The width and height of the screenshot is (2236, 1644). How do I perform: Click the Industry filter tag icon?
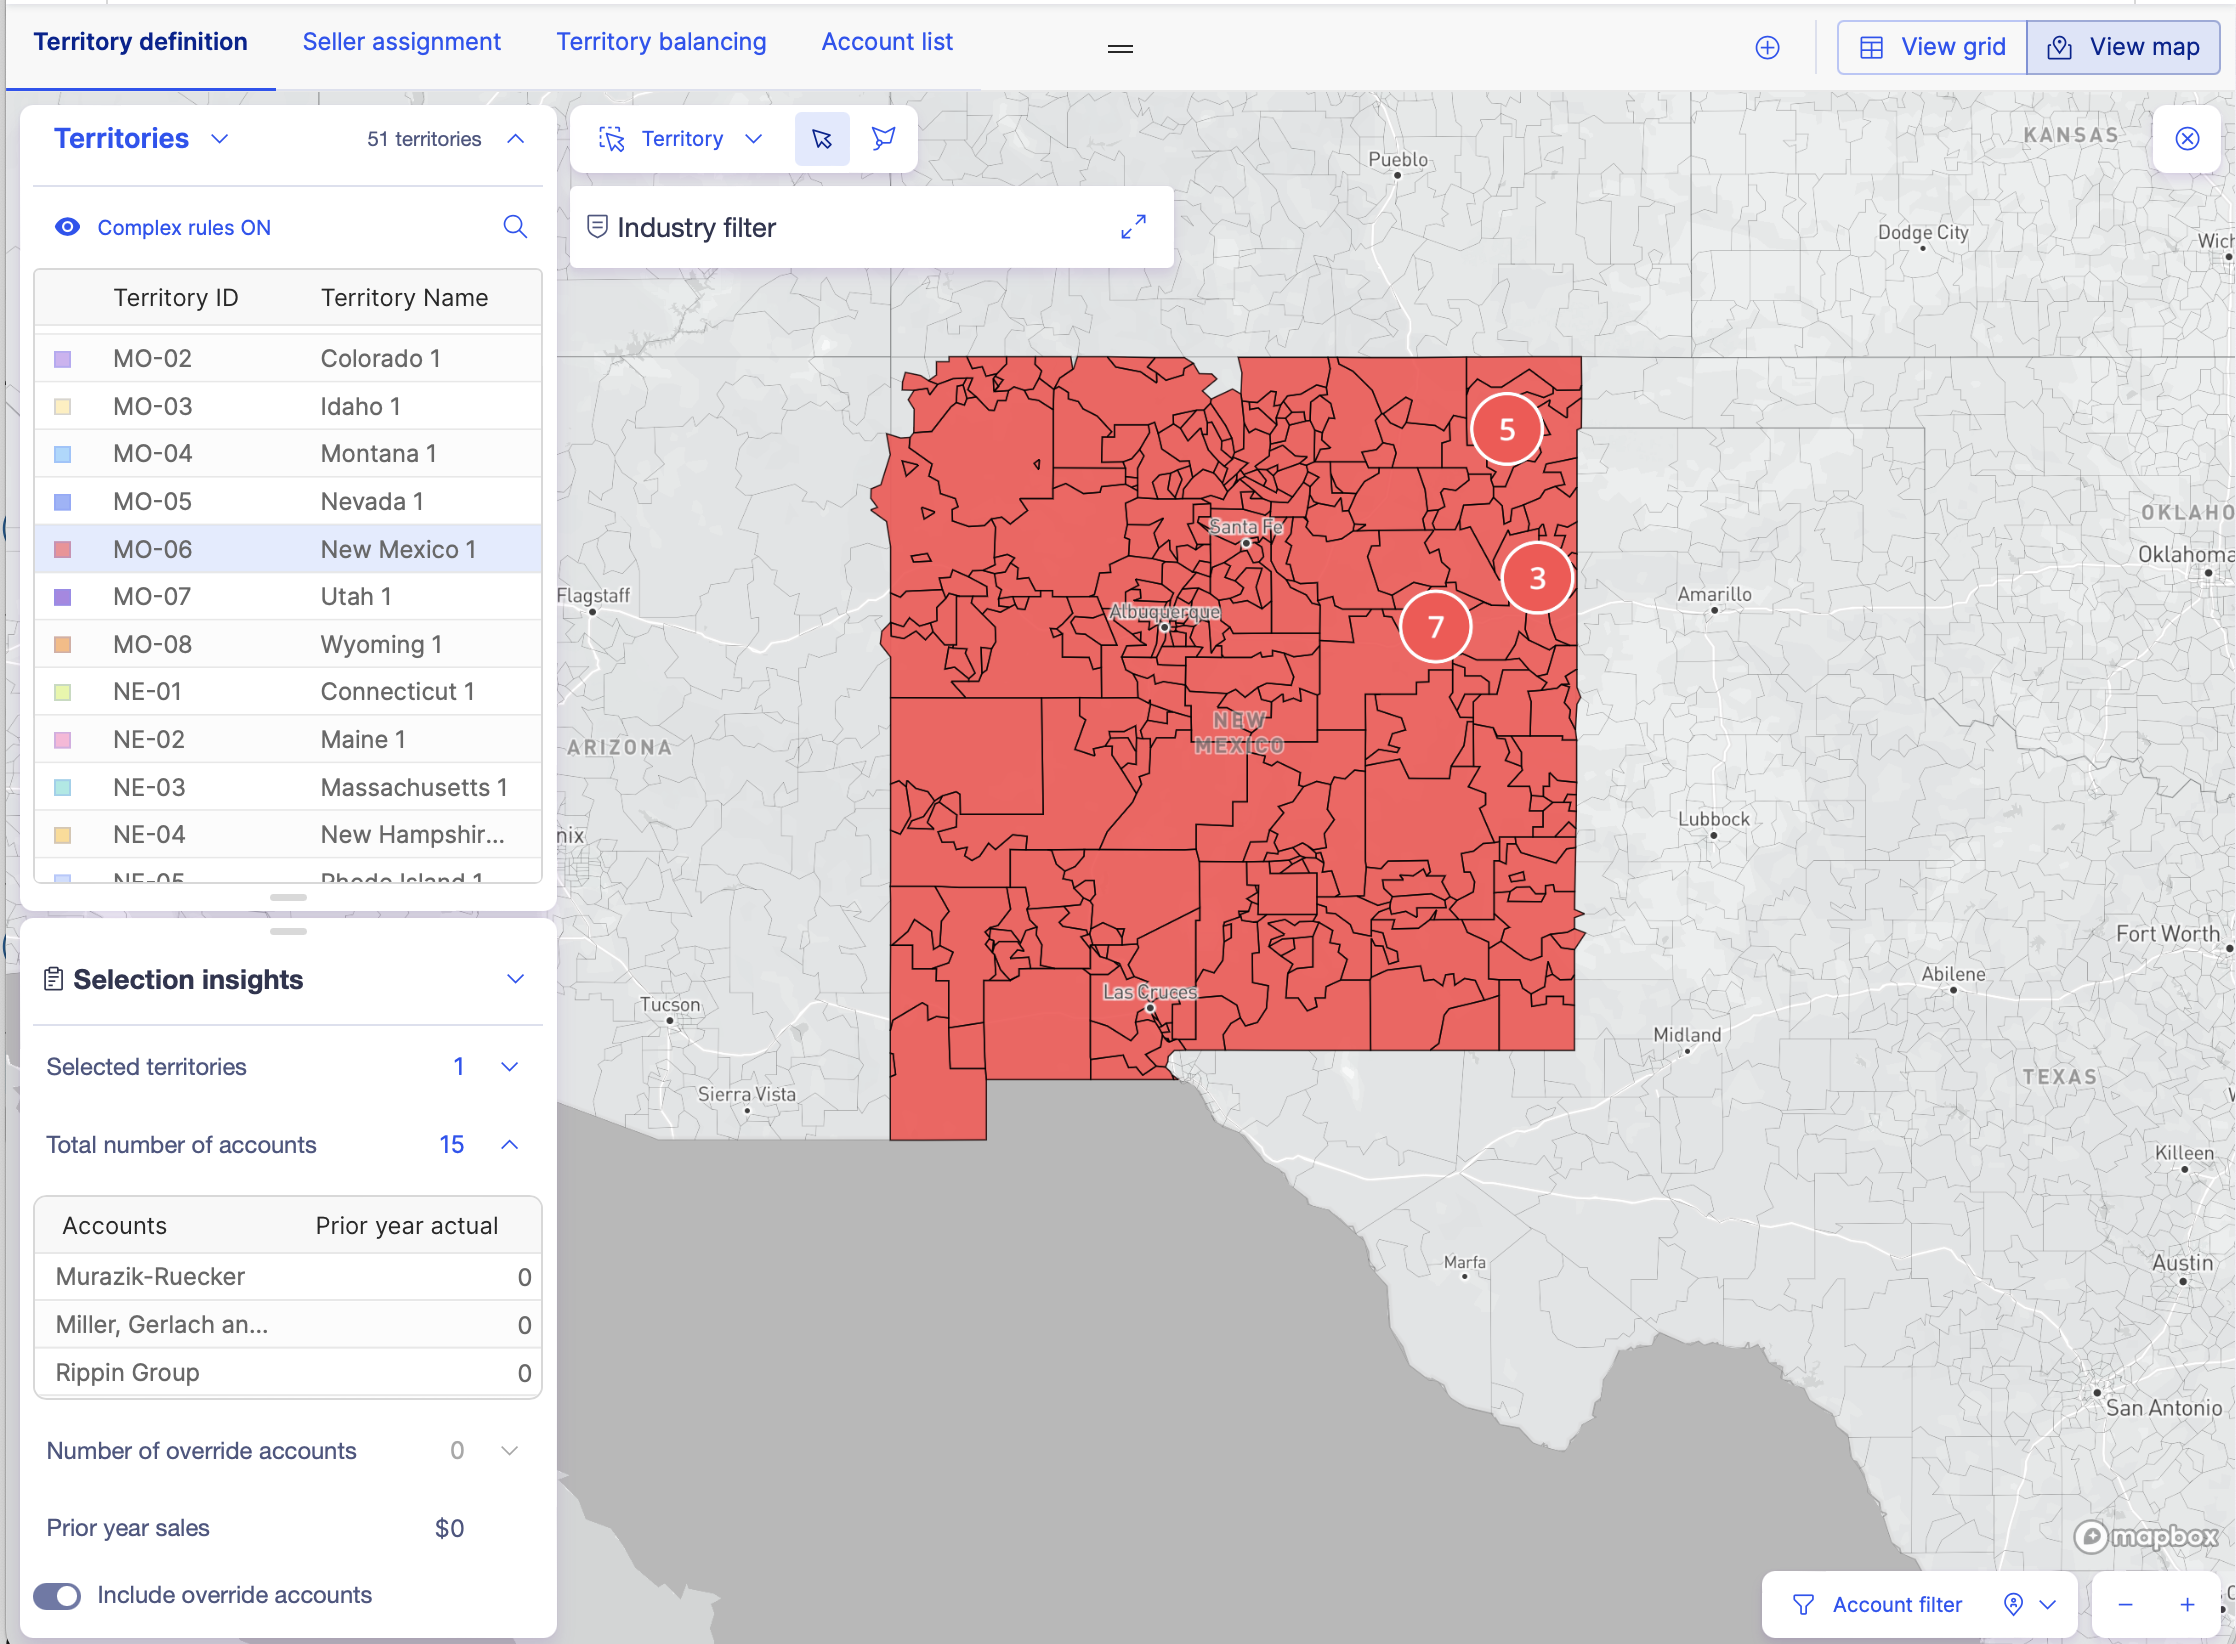click(x=597, y=227)
